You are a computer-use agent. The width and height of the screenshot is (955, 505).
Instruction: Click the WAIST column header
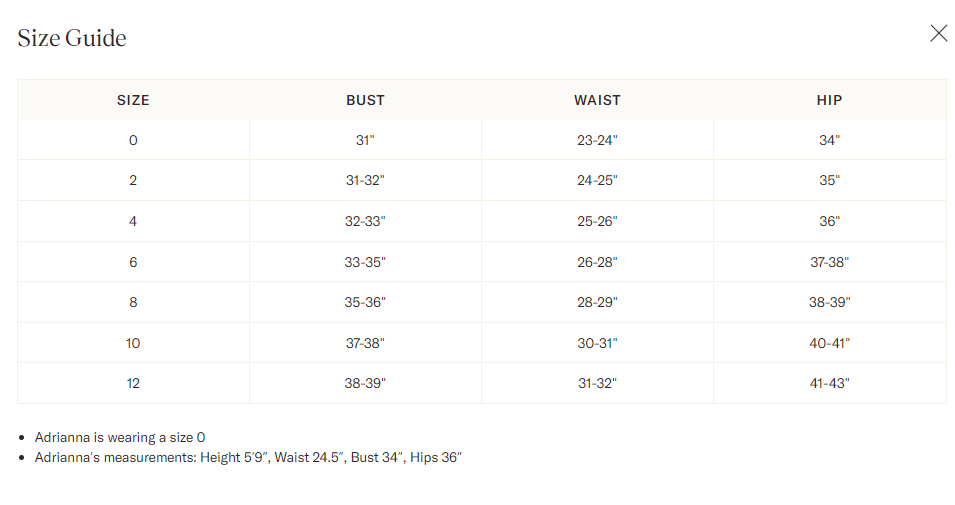click(x=597, y=100)
